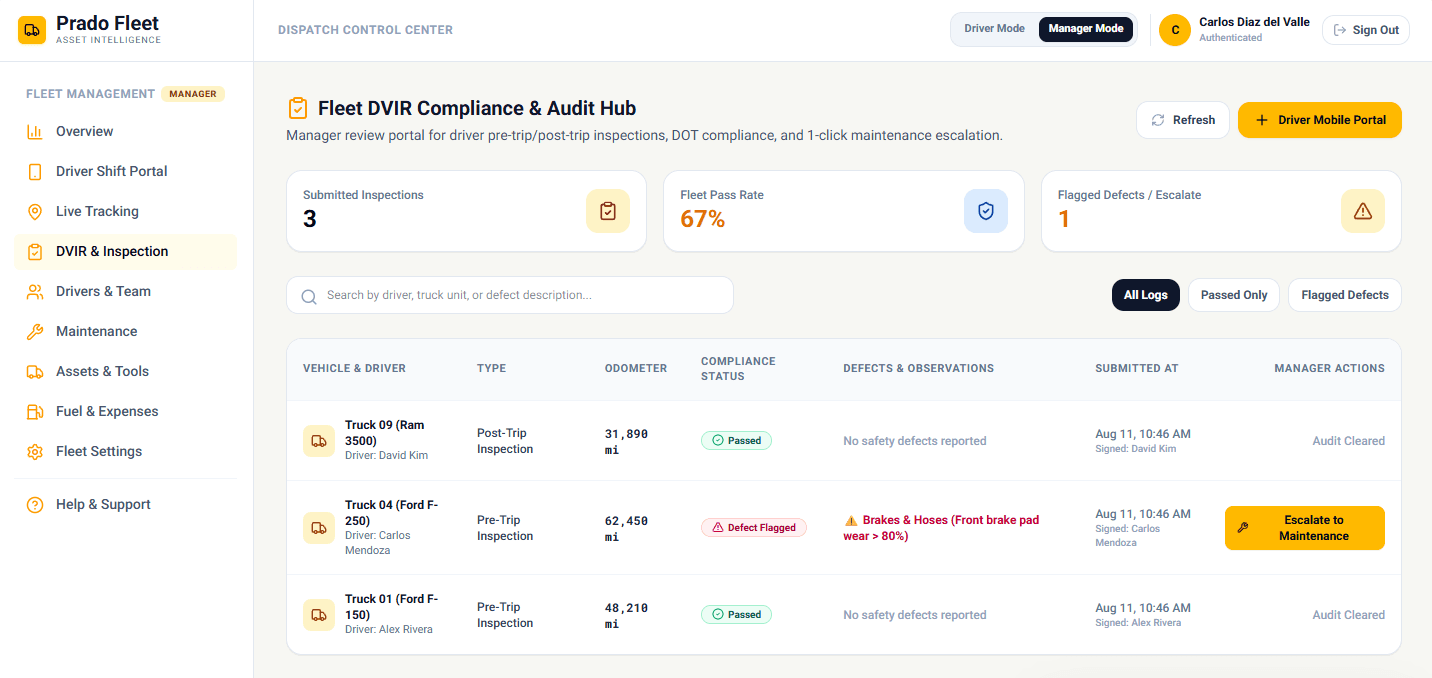Click the Defects & Observations column header

919,369
